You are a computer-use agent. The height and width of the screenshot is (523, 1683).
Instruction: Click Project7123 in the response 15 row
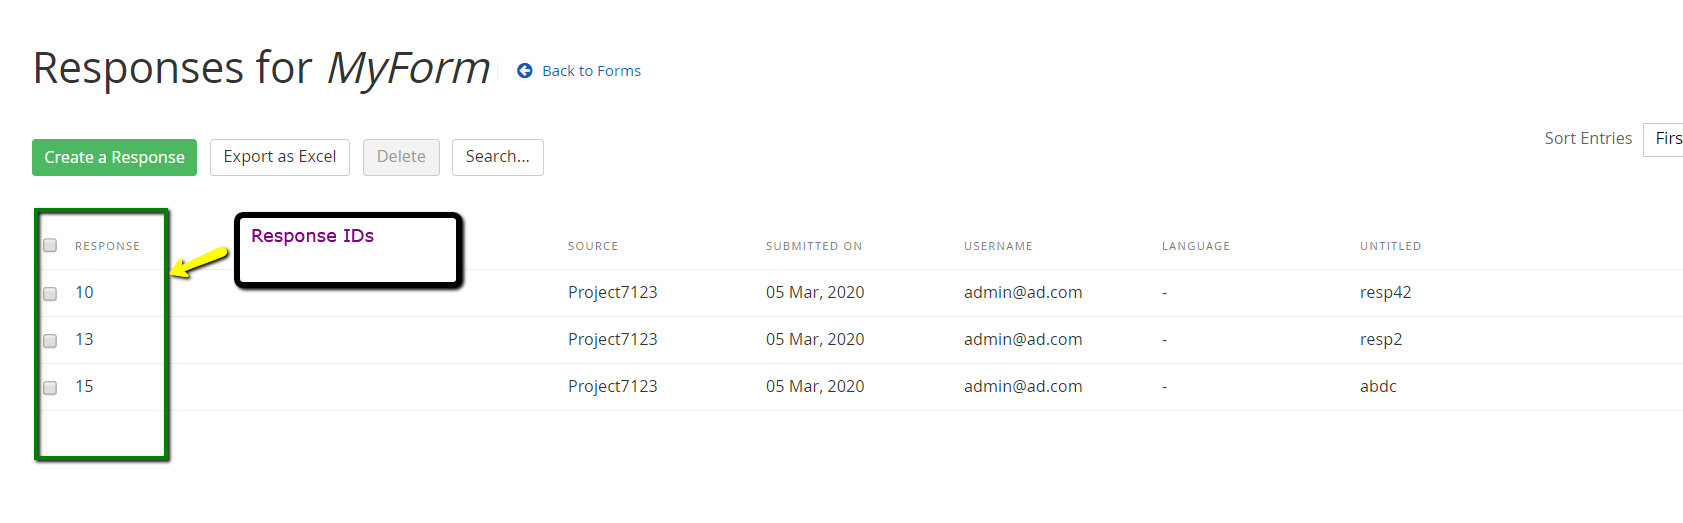(x=613, y=386)
